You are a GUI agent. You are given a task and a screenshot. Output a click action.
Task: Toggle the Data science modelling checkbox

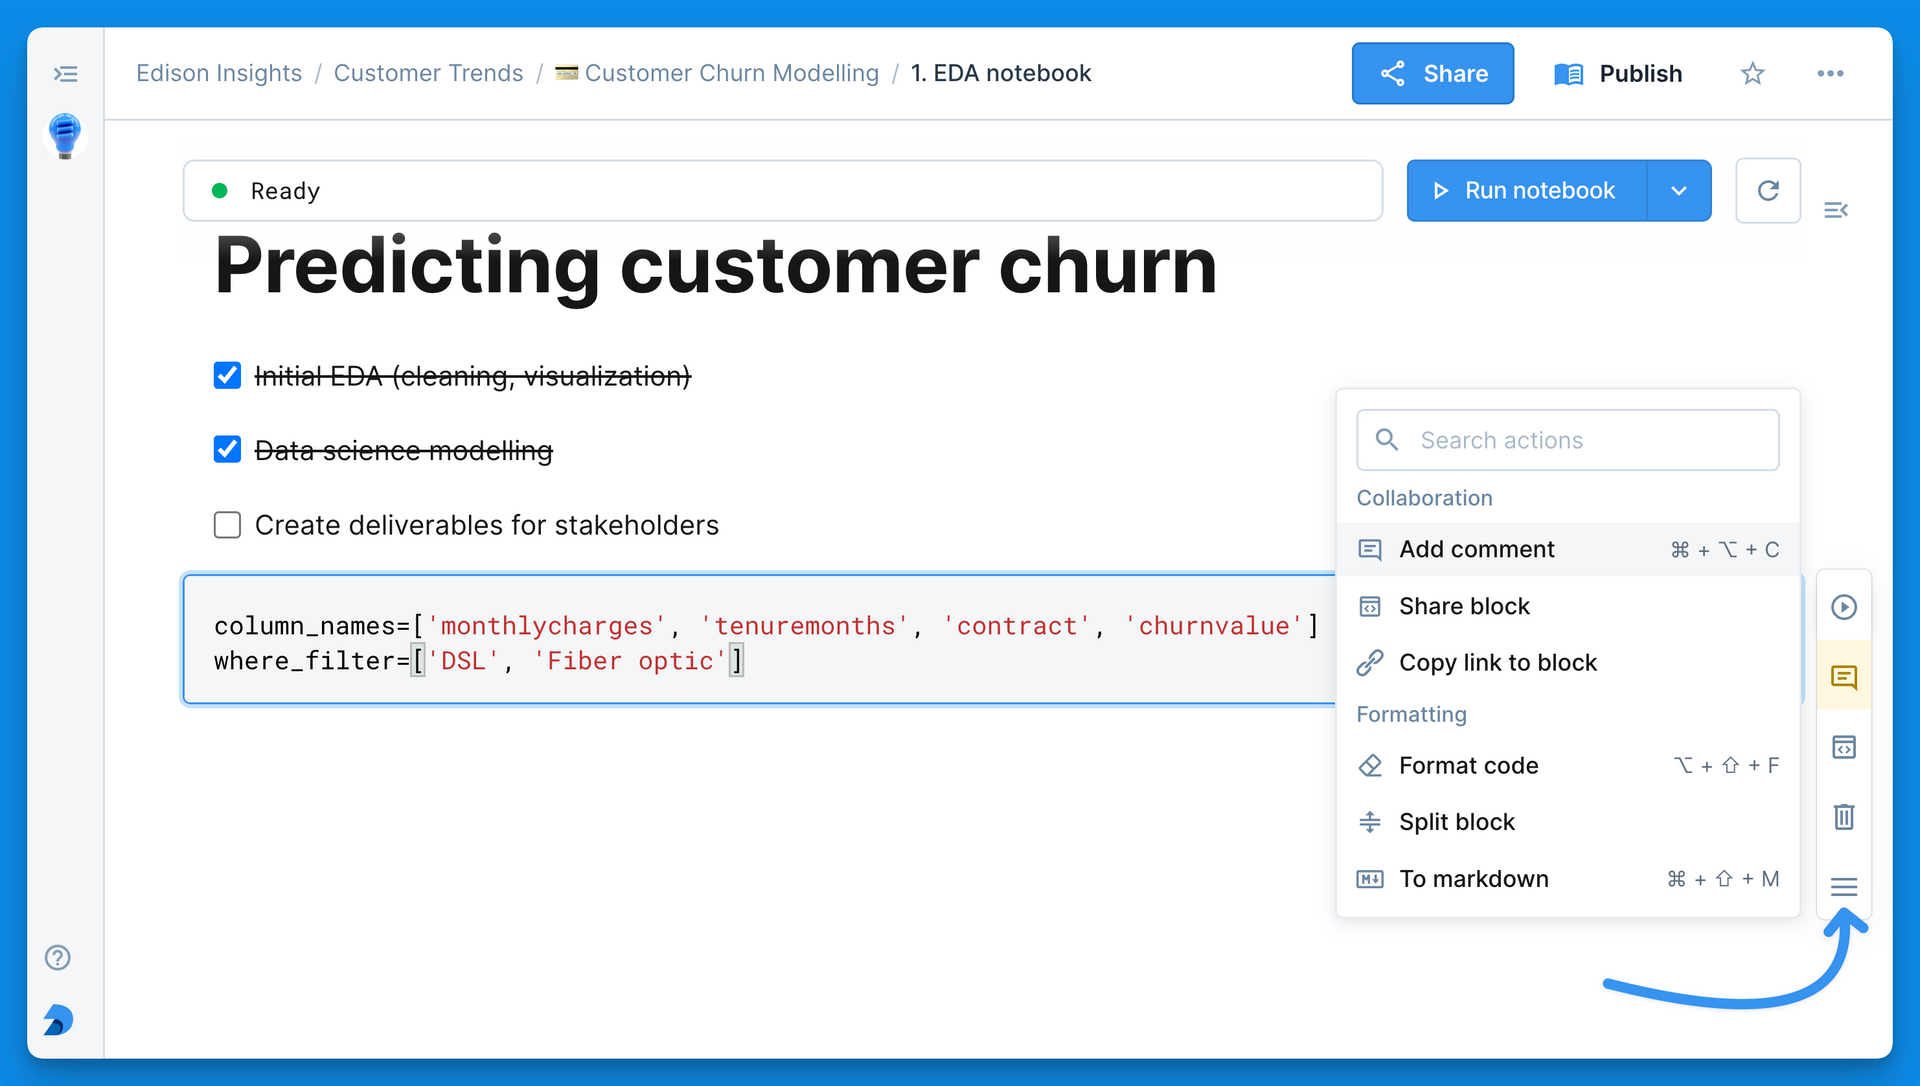[x=228, y=449]
